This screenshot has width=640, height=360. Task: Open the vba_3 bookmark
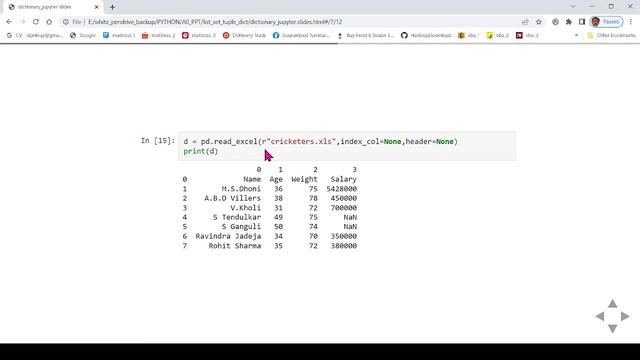click(527, 36)
